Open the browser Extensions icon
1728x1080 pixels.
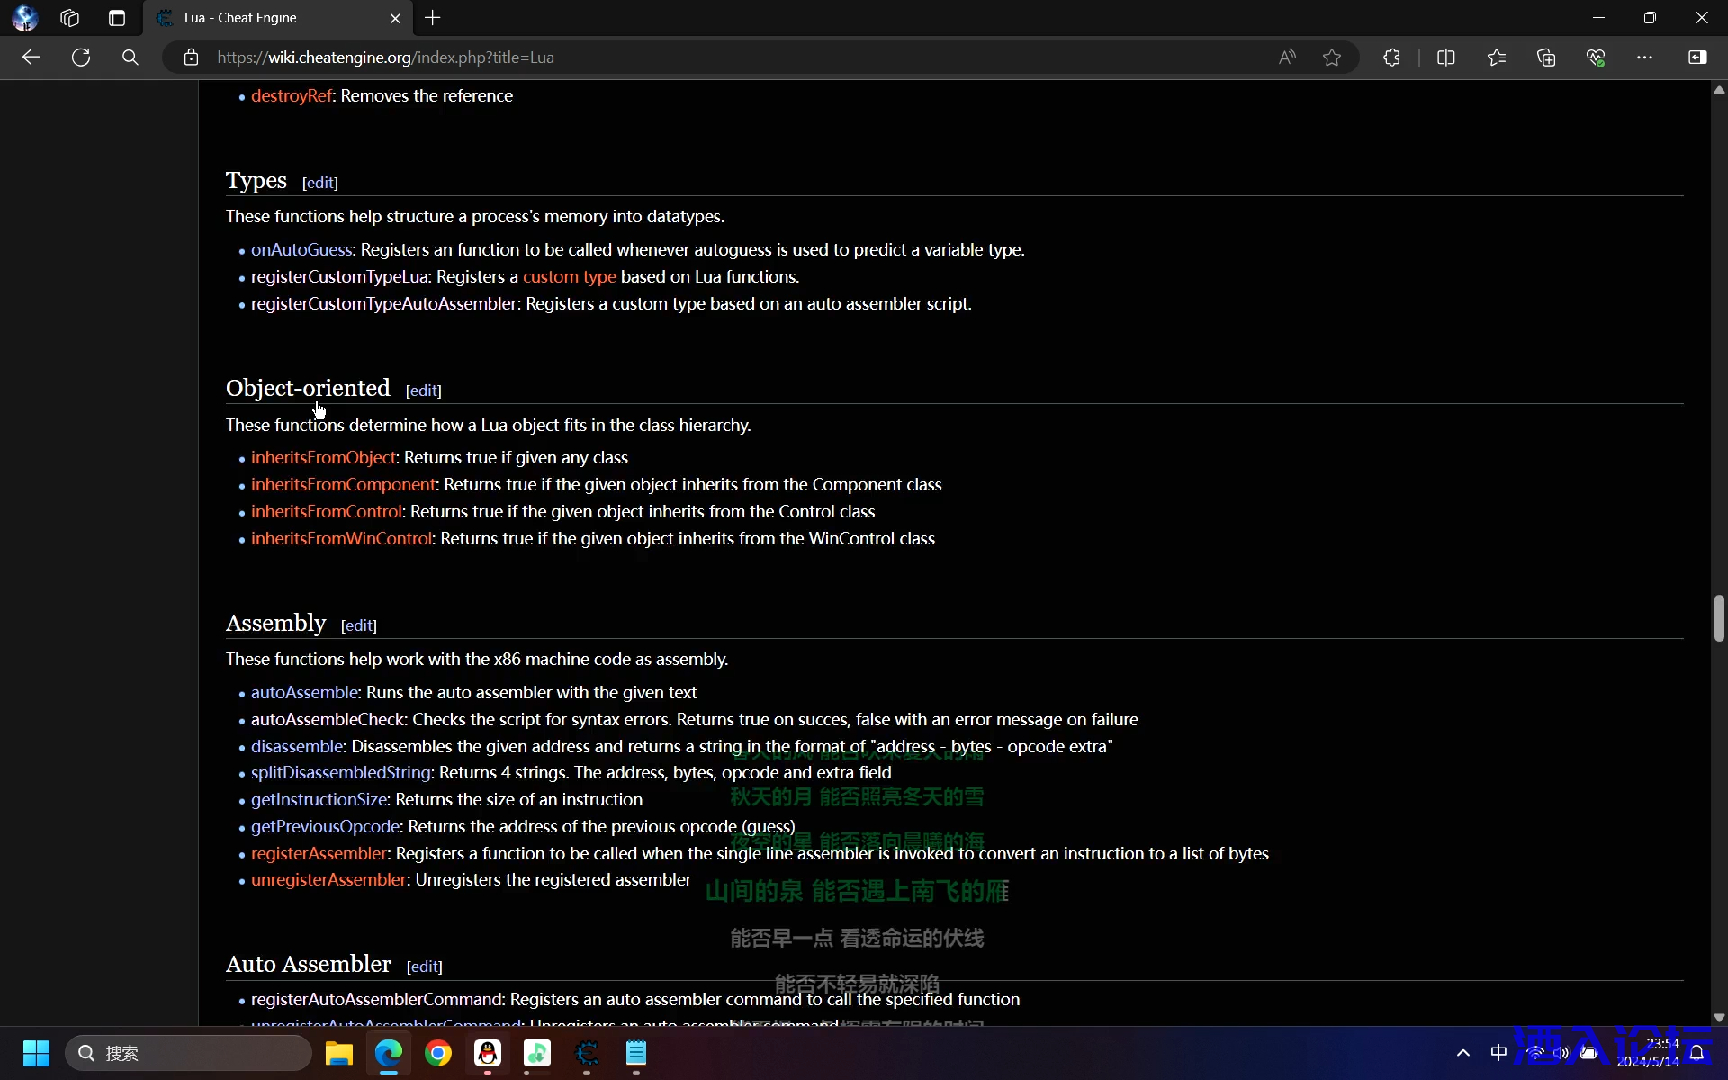[1391, 58]
